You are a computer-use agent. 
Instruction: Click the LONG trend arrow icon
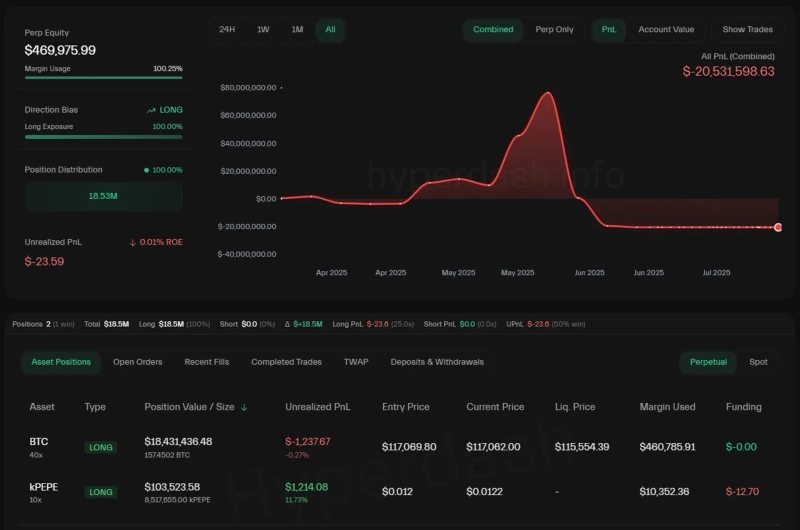click(x=151, y=110)
